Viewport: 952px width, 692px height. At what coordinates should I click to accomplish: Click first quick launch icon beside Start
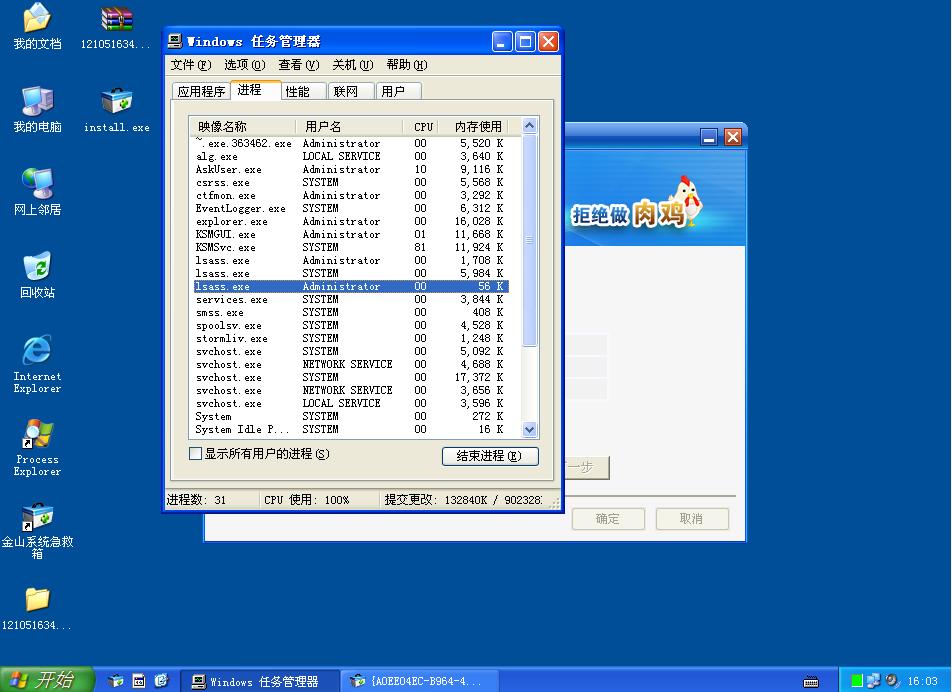(x=115, y=681)
